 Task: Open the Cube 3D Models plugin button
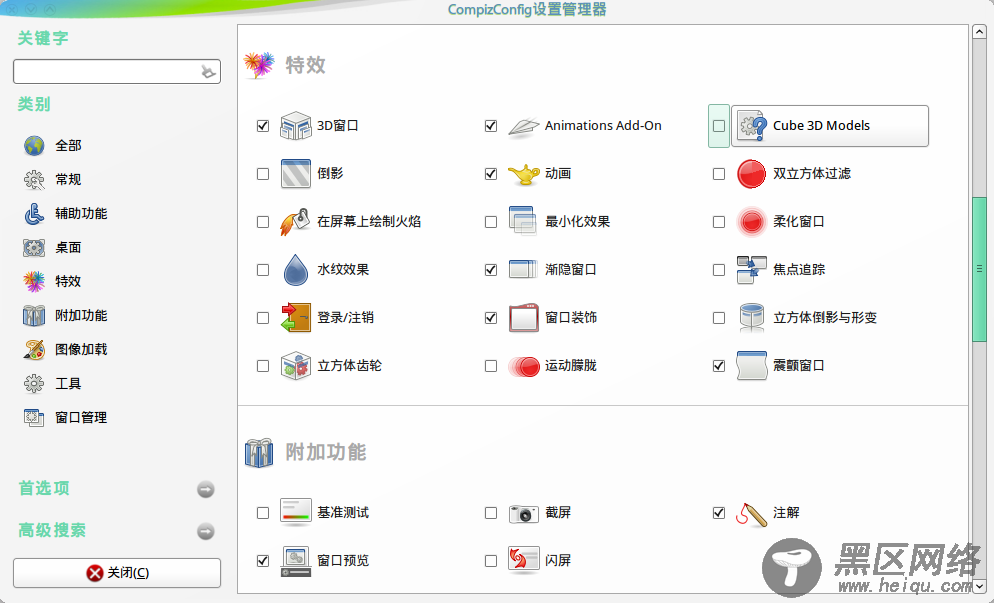coord(830,126)
